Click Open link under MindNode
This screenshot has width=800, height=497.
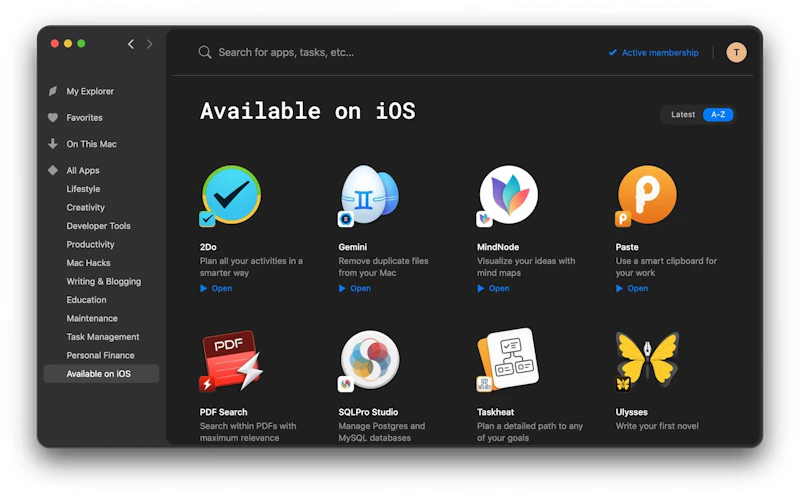click(499, 288)
